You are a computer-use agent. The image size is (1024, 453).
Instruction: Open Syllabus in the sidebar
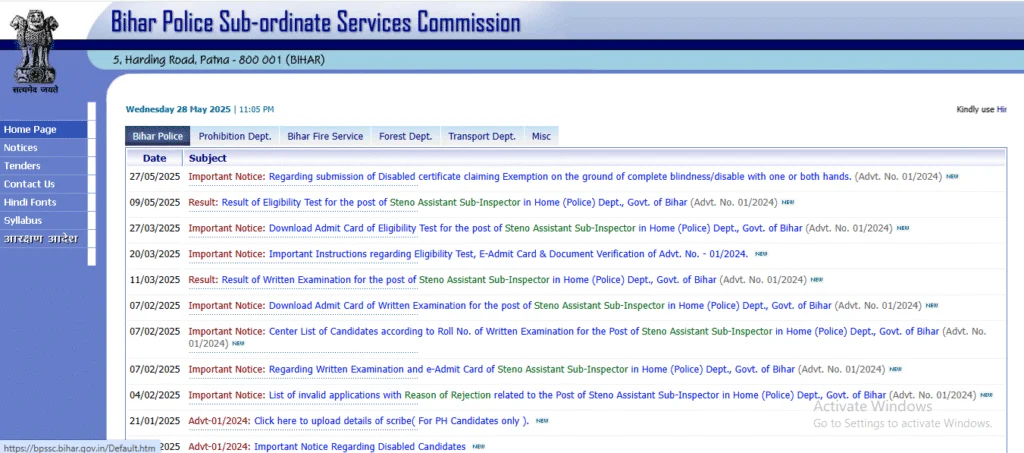click(x=43, y=221)
